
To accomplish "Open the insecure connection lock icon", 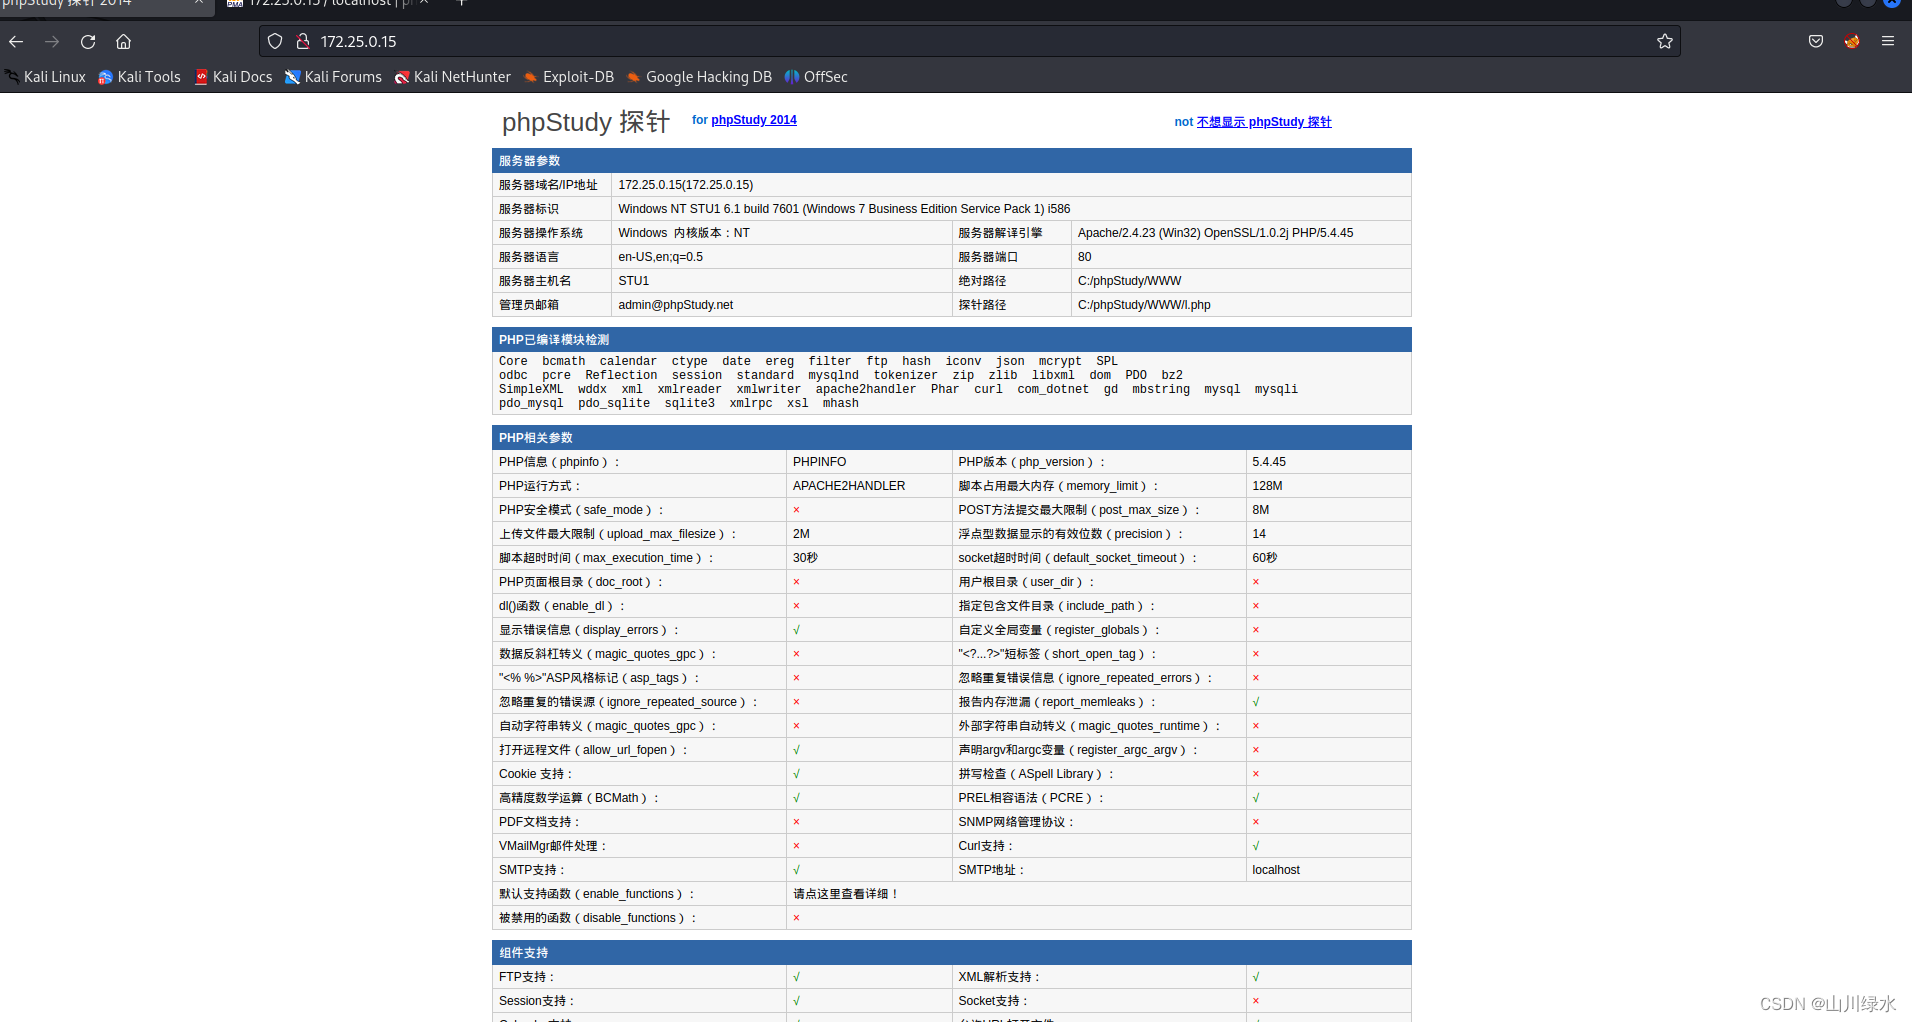I will tap(302, 42).
